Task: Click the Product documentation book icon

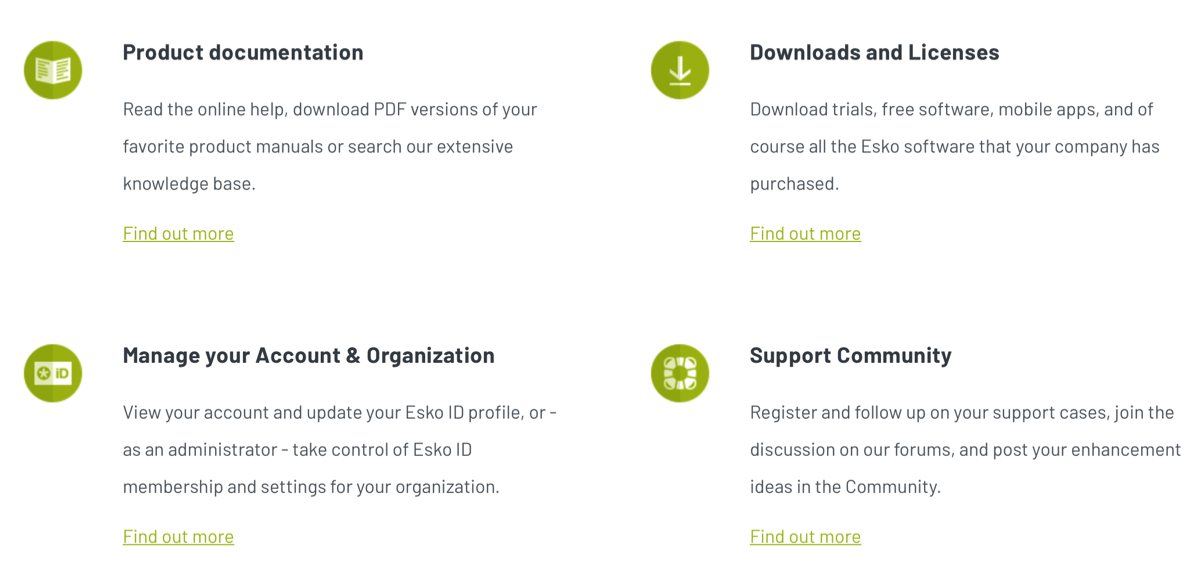Action: coord(53,70)
